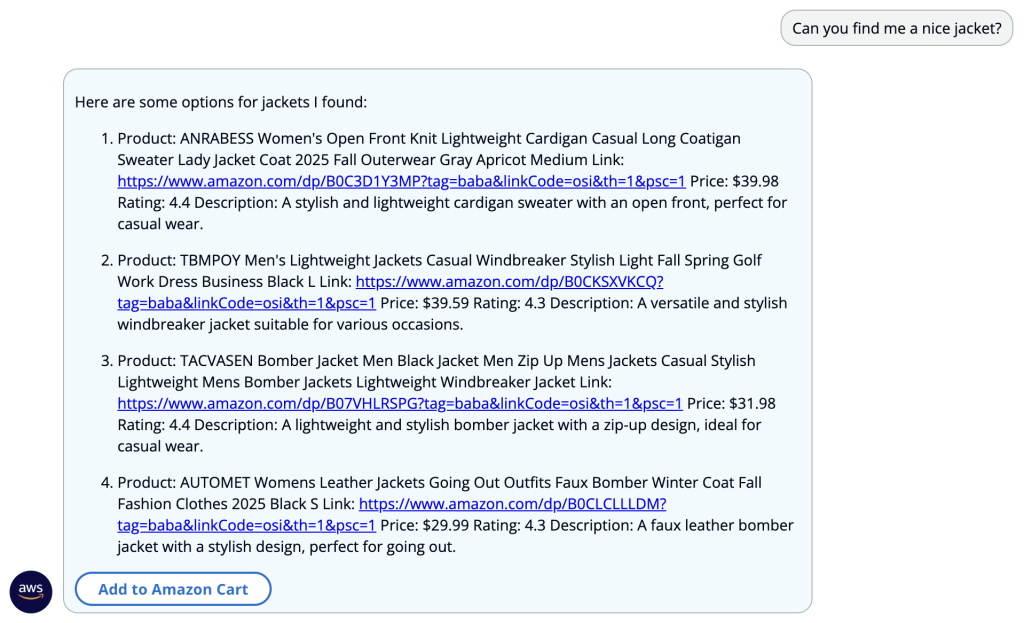Open the ANRABESS cardigan Amazon link
This screenshot has width=1024, height=623.
click(402, 181)
